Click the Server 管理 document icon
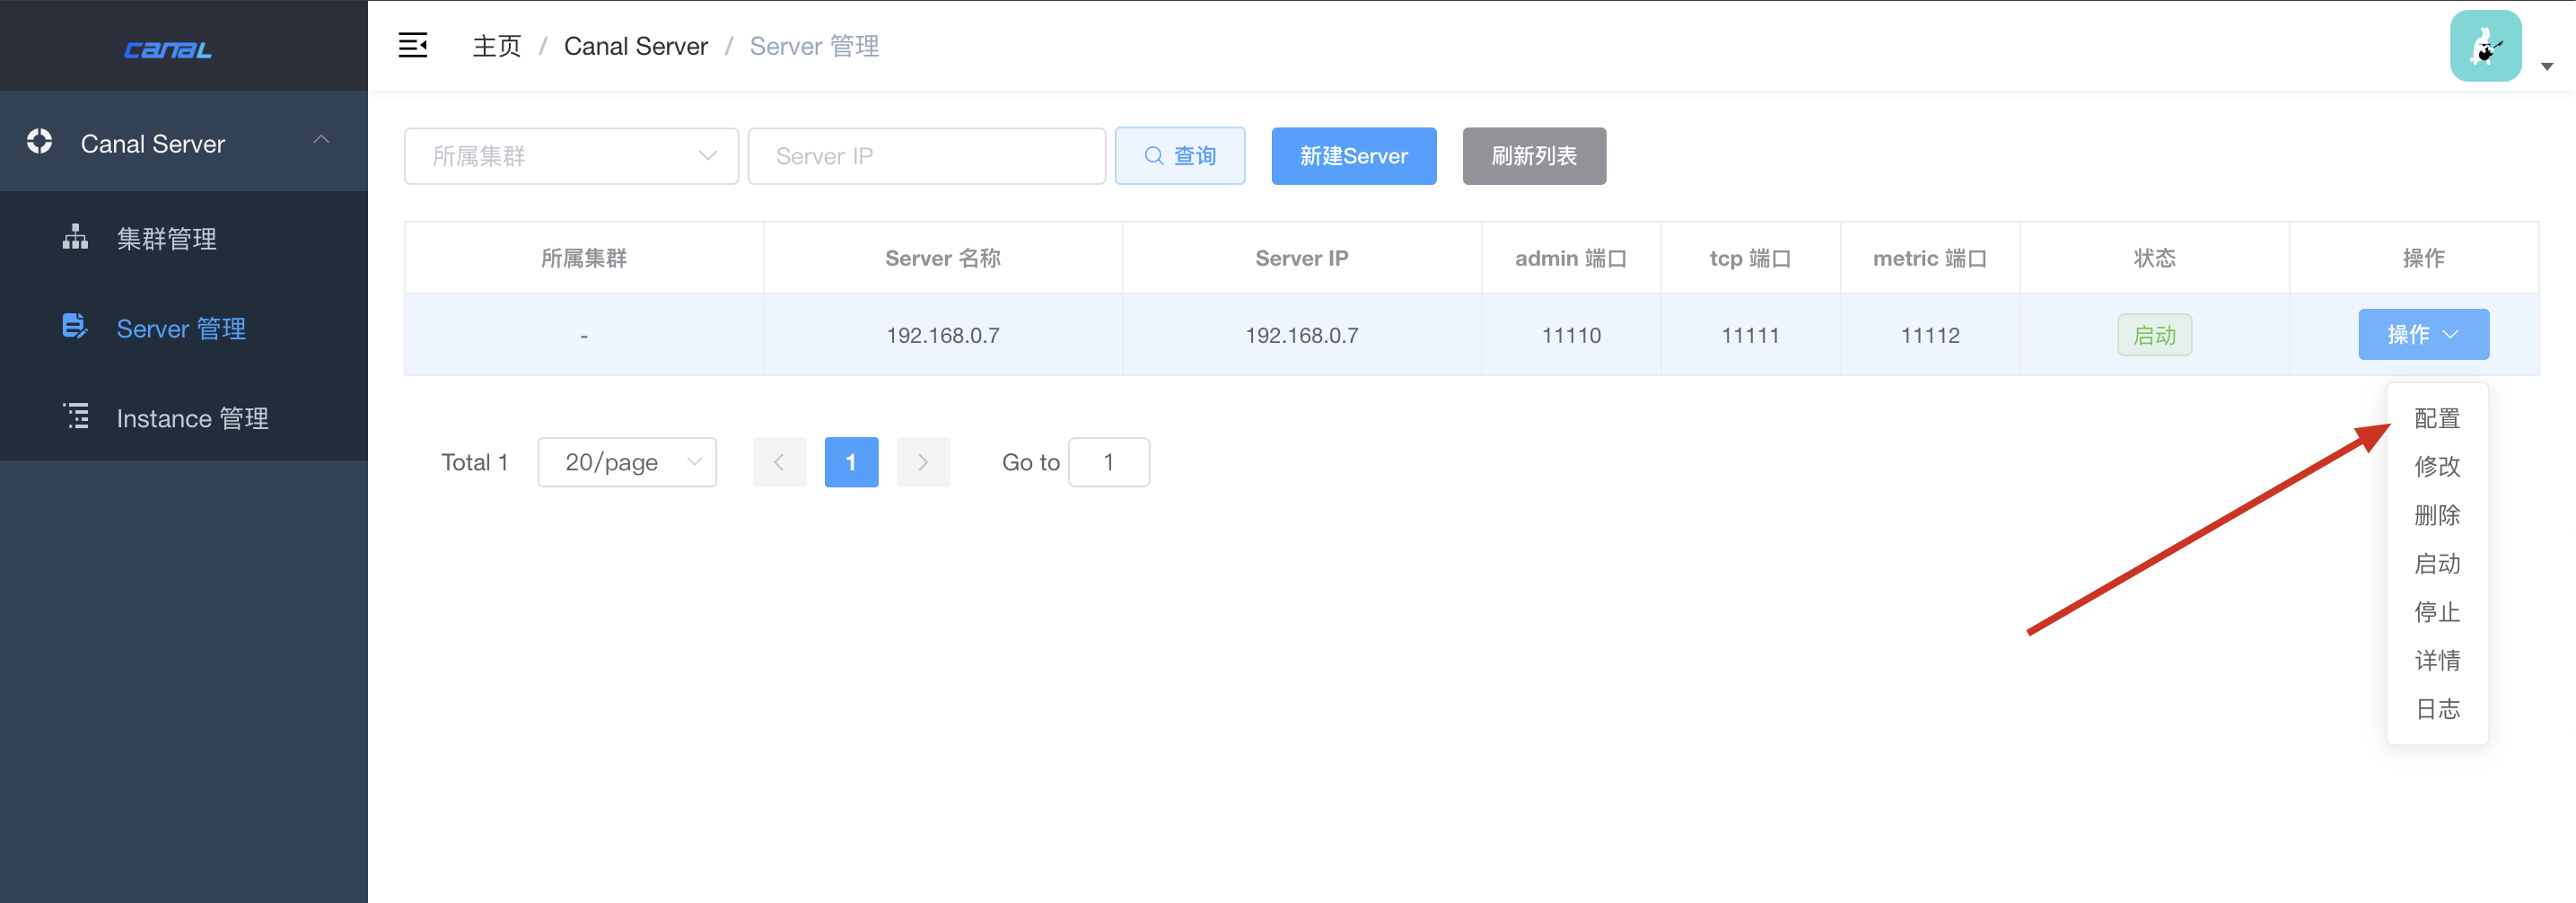This screenshot has width=2576, height=903. click(74, 327)
